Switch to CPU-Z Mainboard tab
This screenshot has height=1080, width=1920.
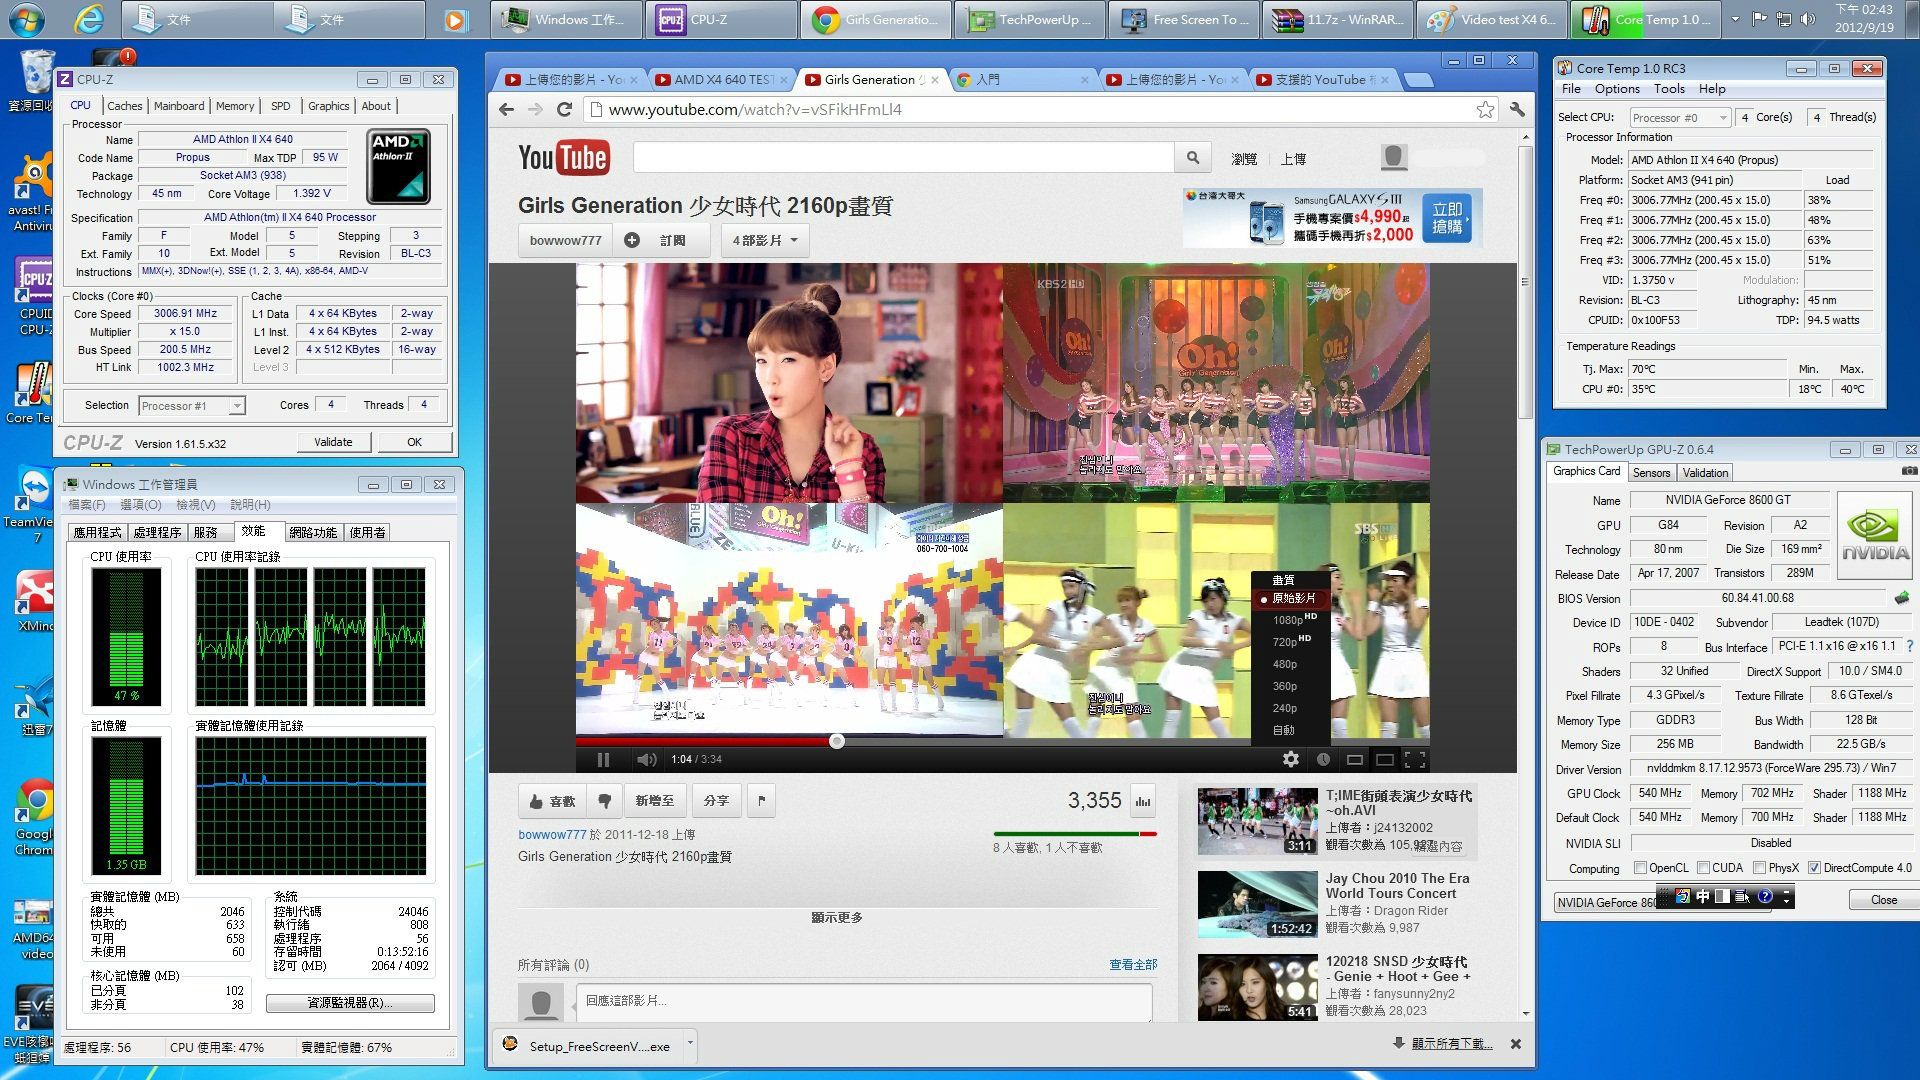179,106
